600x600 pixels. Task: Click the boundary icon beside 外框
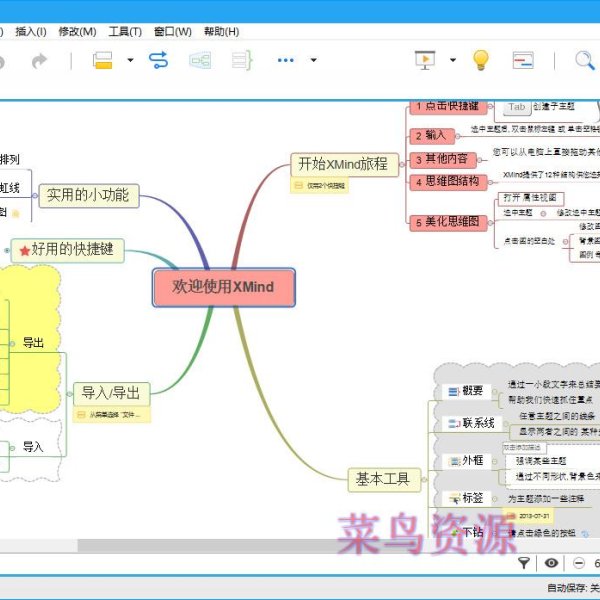pos(454,461)
